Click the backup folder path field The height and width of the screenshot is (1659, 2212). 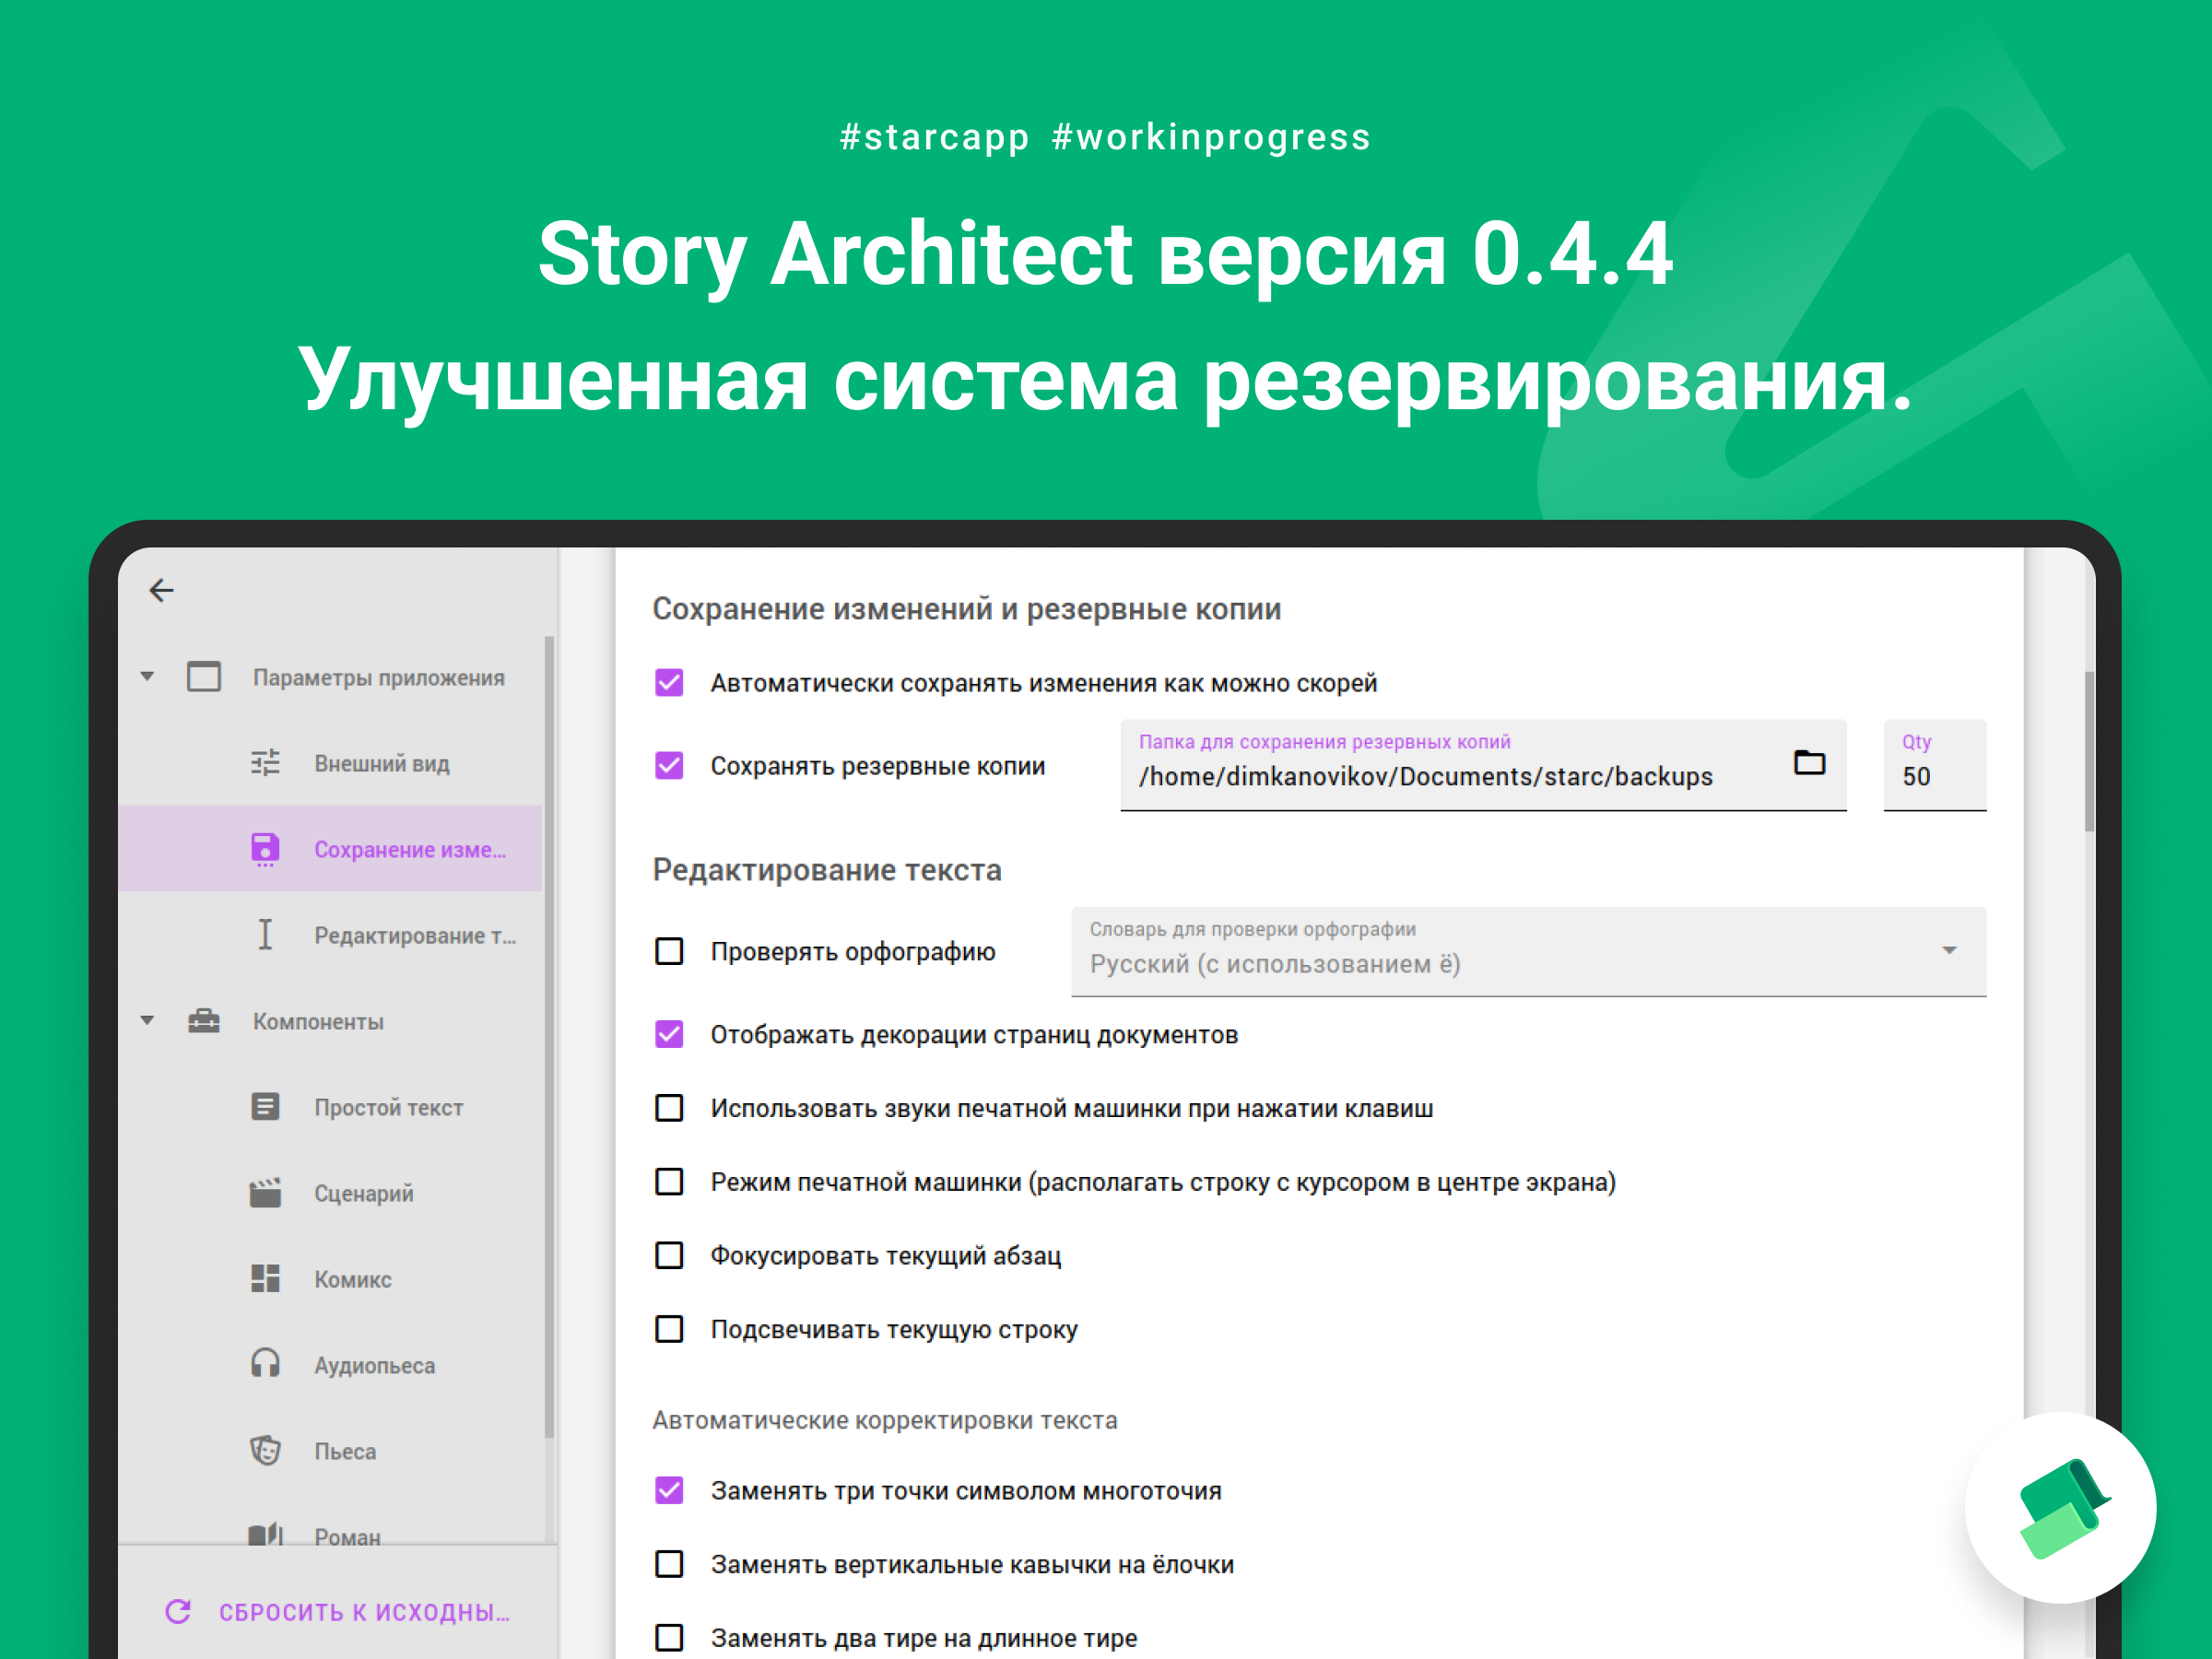(x=1483, y=765)
